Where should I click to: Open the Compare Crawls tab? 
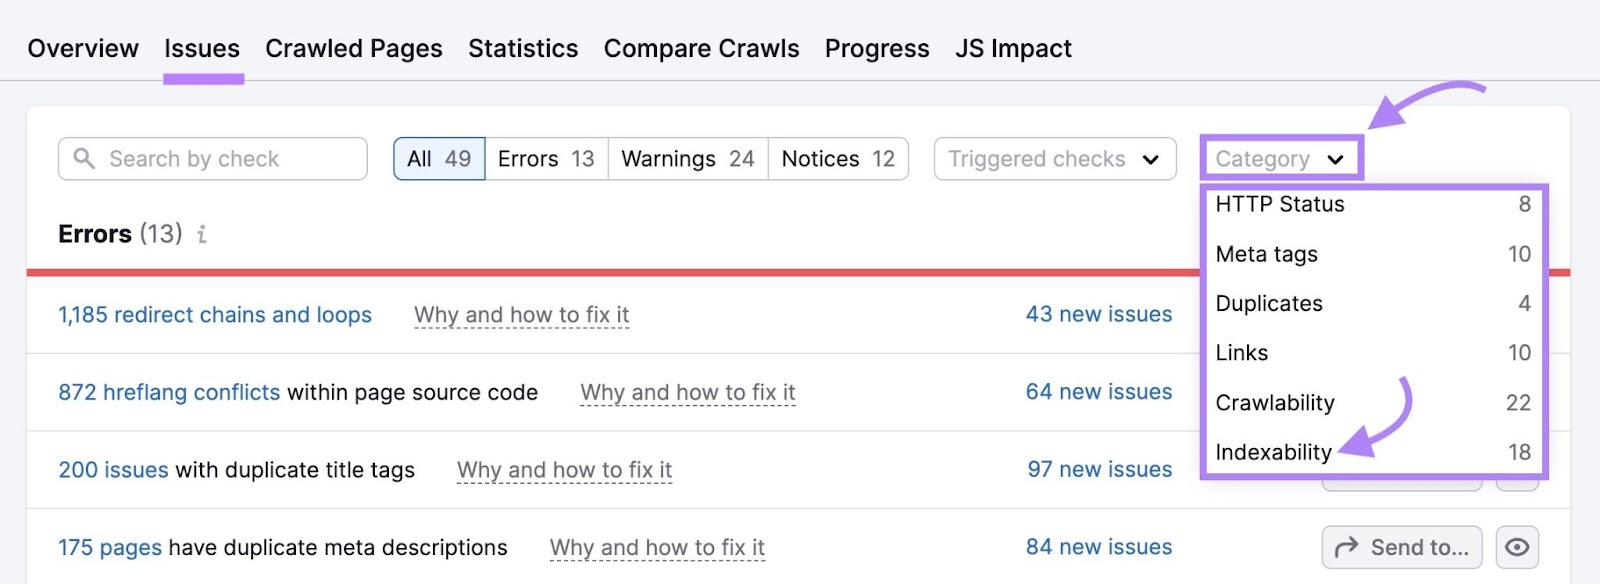pyautogui.click(x=701, y=48)
